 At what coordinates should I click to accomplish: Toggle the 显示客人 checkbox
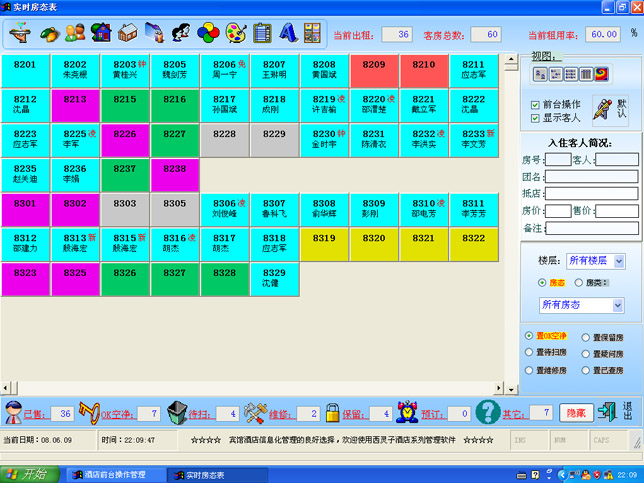tap(536, 118)
